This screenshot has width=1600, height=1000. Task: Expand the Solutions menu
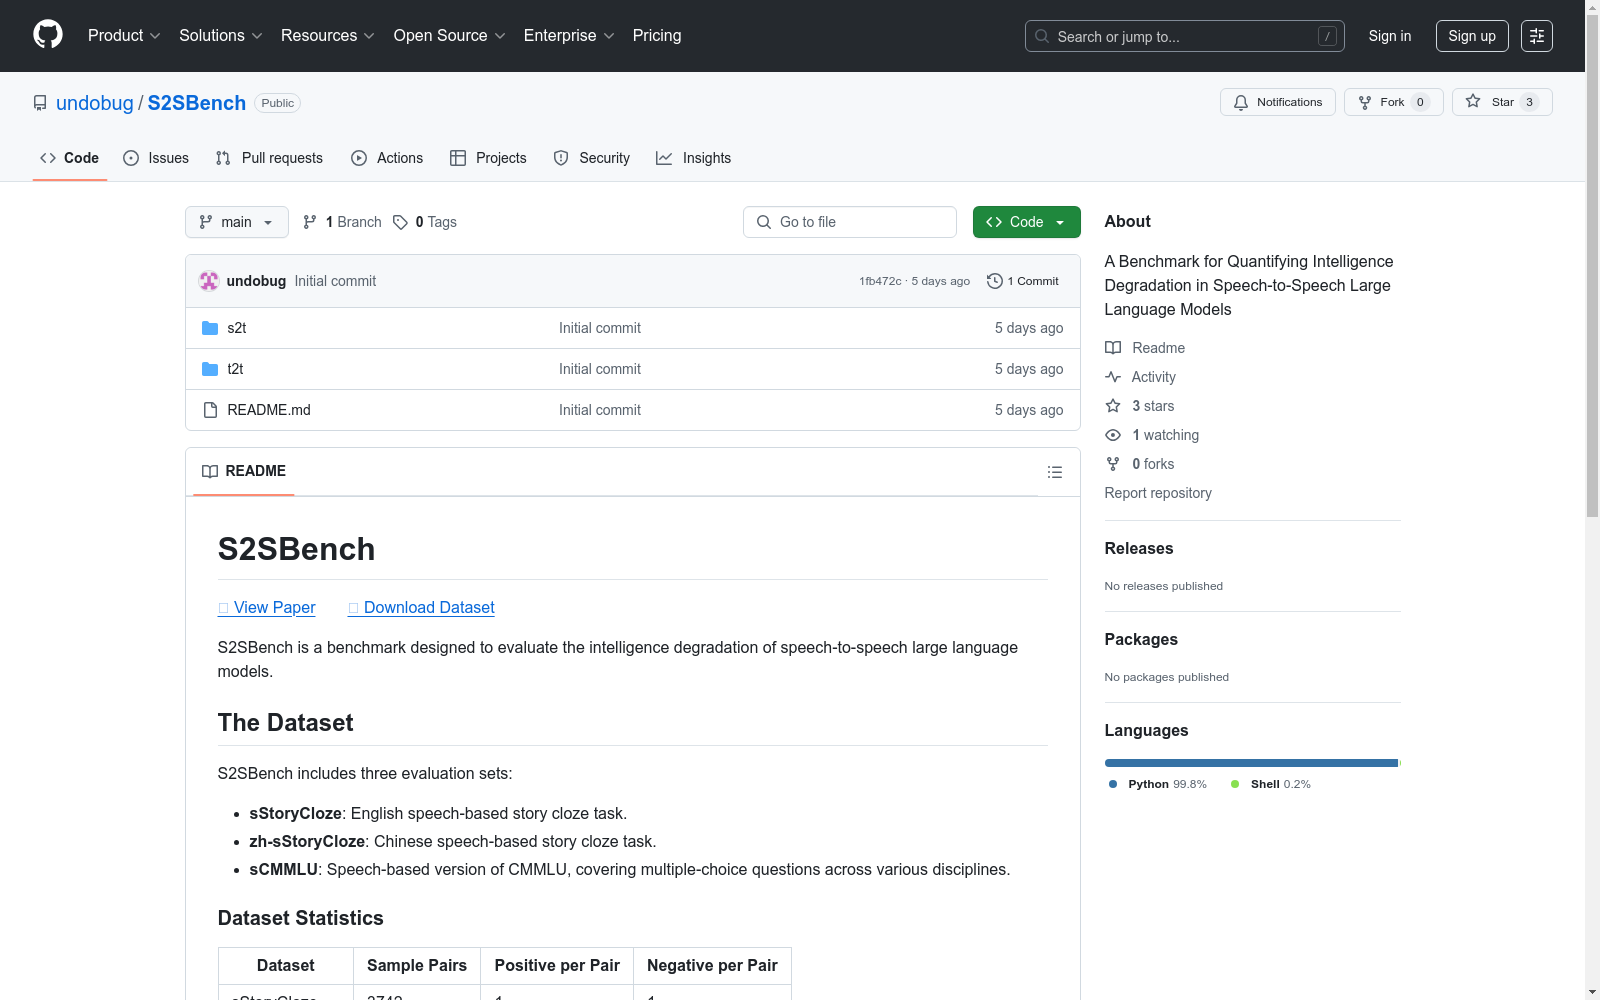point(220,35)
